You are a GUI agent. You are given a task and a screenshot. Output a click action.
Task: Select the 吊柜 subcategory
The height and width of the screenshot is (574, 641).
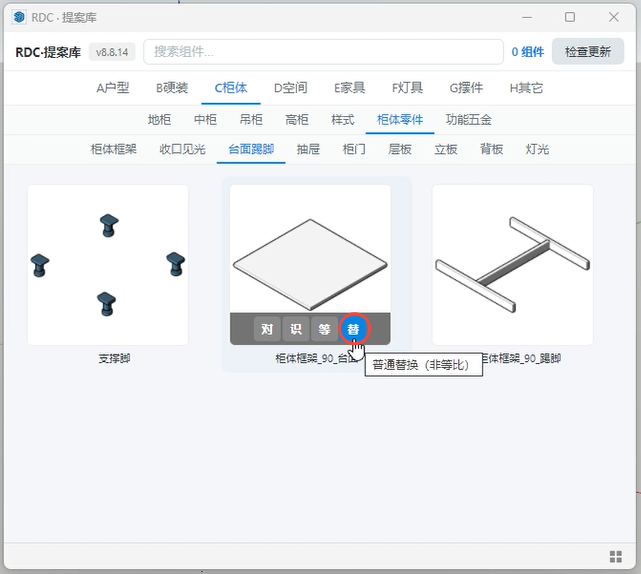(x=251, y=120)
